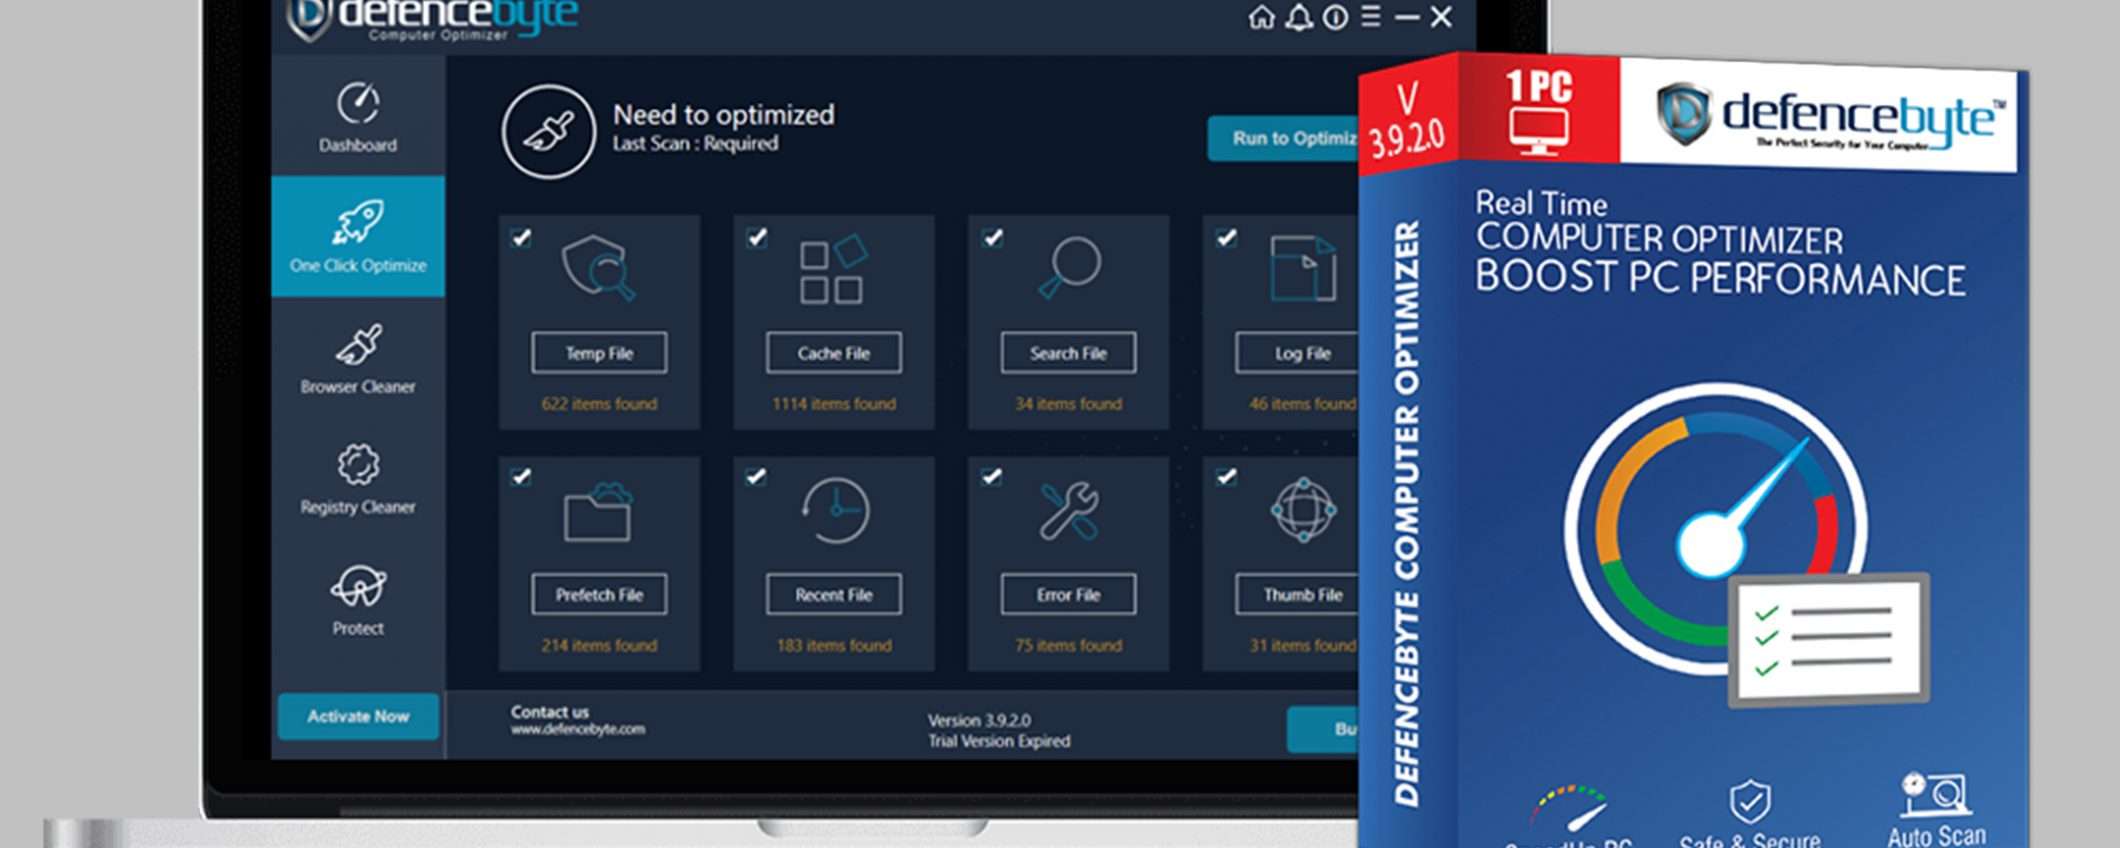Screen dimensions: 2120x848
Task: Click the Recent File clock icon
Action: 834,510
